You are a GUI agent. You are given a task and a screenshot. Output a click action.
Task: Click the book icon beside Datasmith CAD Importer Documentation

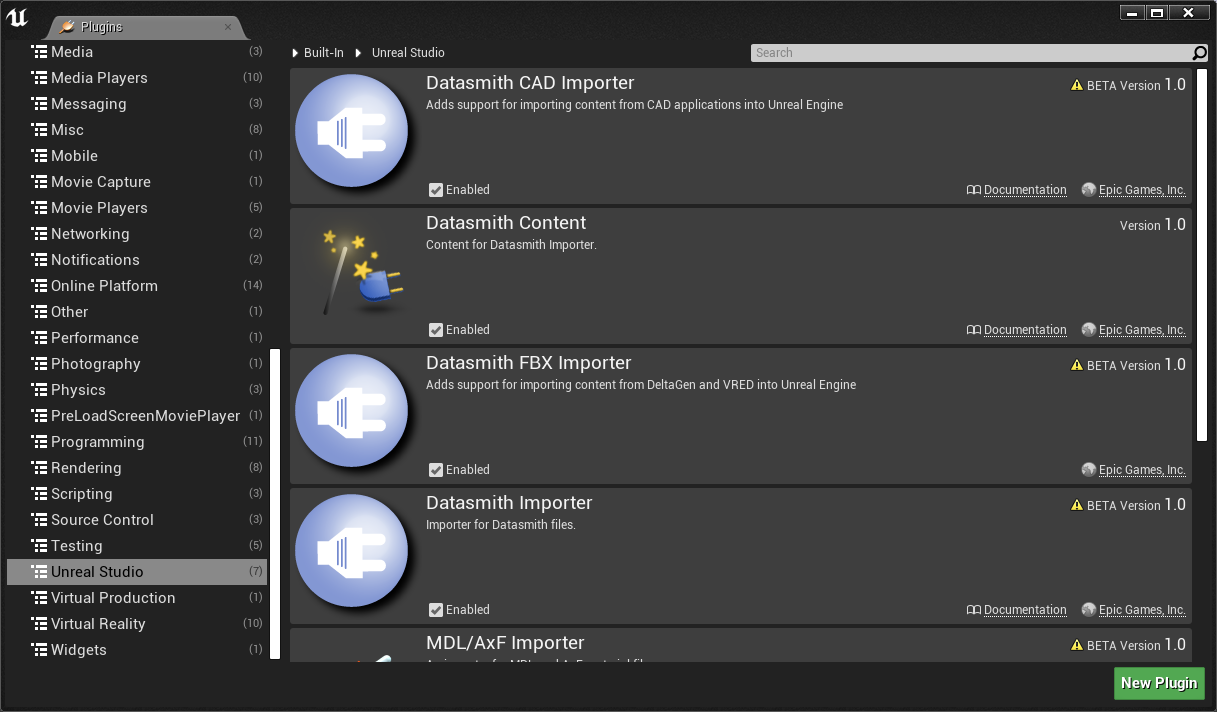tap(973, 190)
